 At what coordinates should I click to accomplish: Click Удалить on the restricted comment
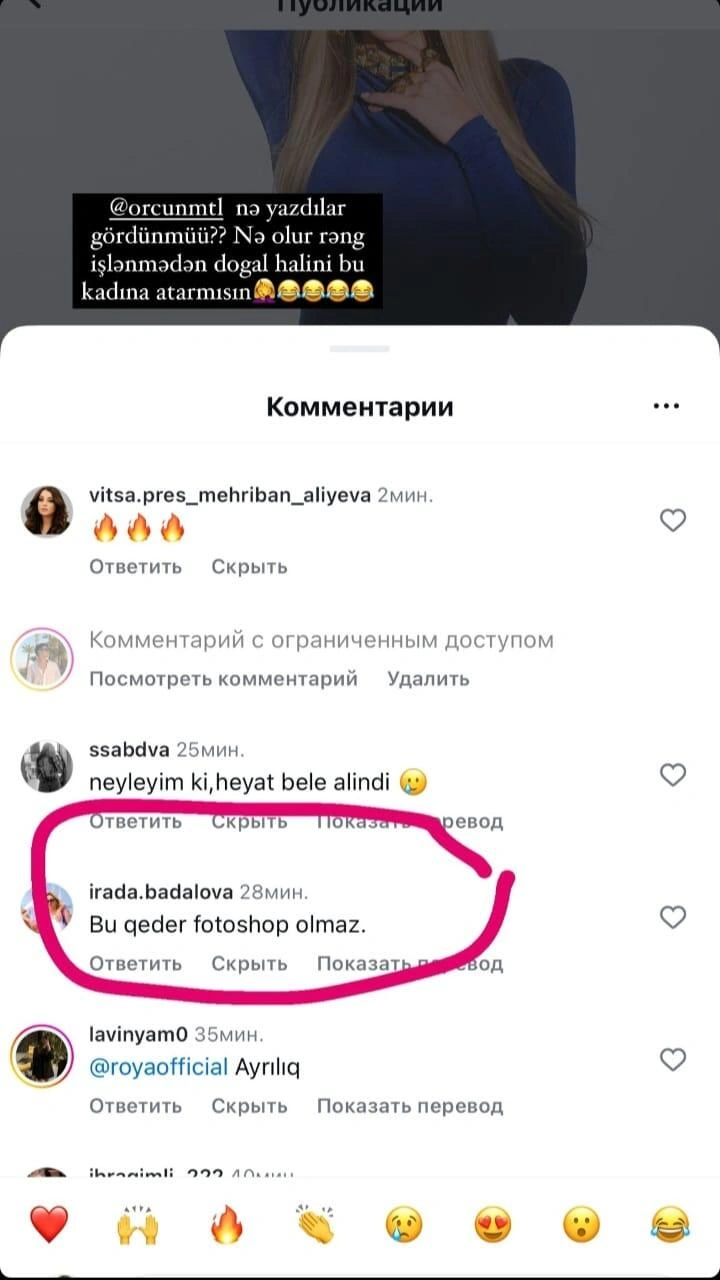point(428,679)
